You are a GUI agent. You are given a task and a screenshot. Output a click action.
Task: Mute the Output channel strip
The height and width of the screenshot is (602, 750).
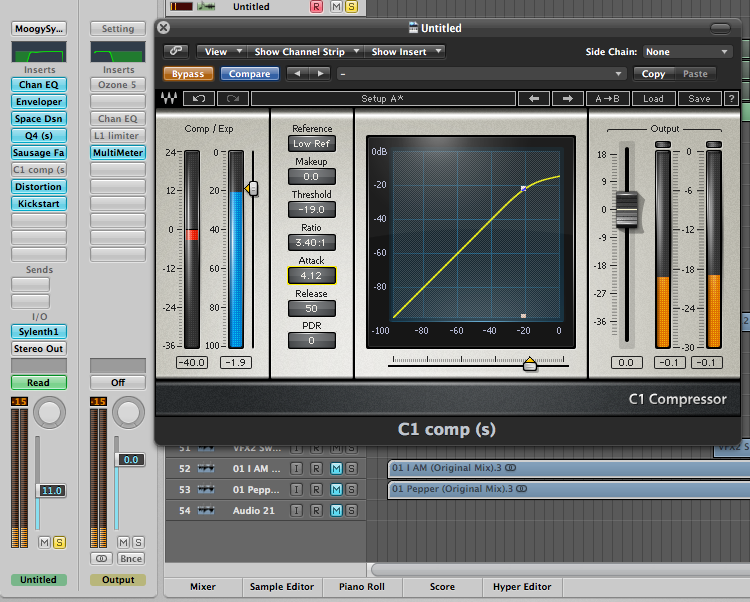pos(123,542)
